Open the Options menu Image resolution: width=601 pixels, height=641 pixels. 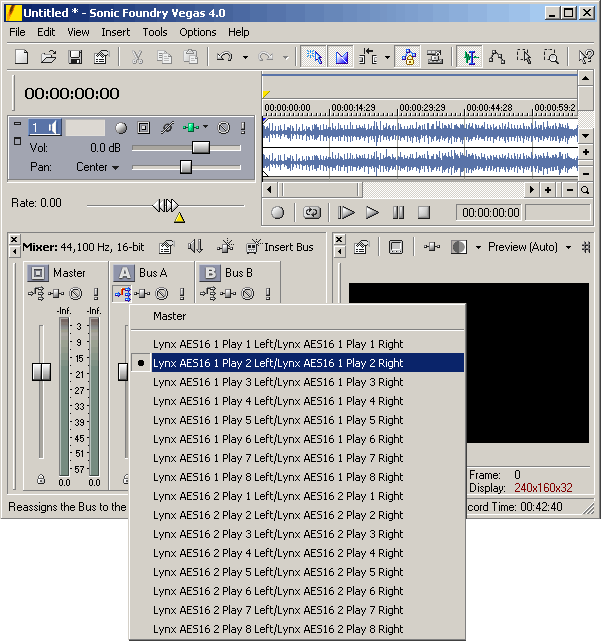(x=197, y=32)
